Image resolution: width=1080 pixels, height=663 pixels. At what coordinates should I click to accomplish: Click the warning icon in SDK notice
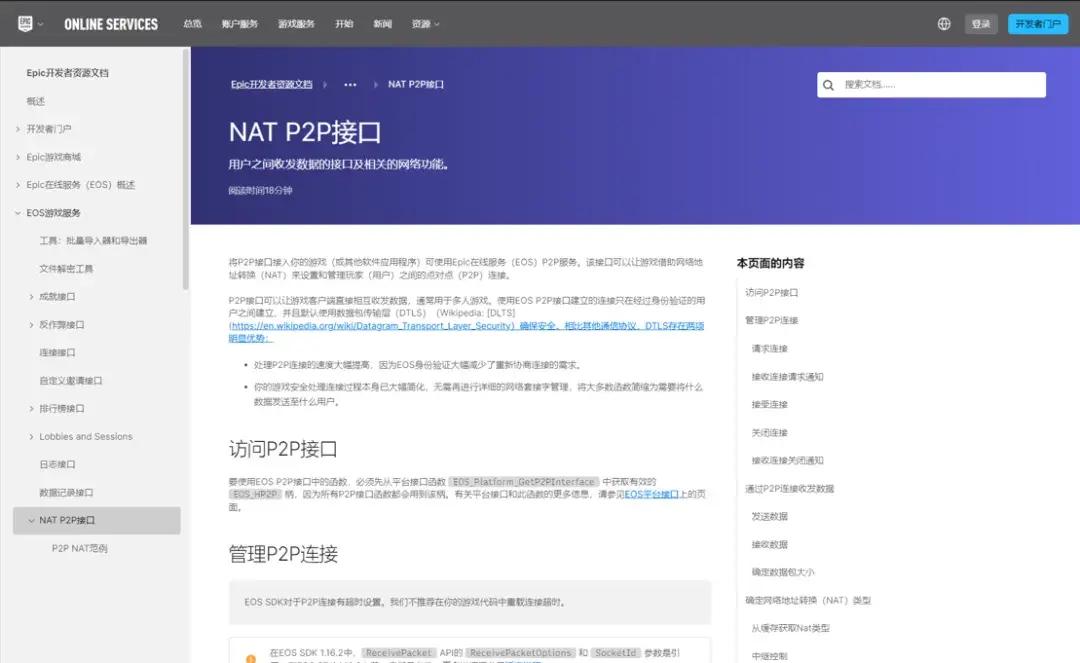[250, 657]
